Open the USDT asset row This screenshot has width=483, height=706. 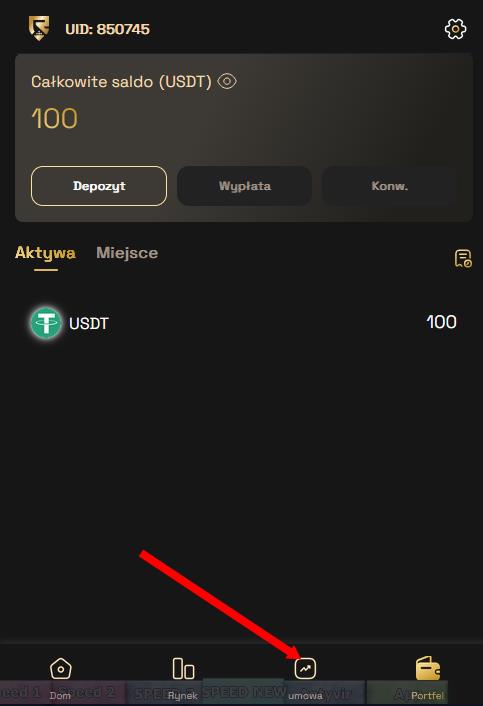(244, 323)
